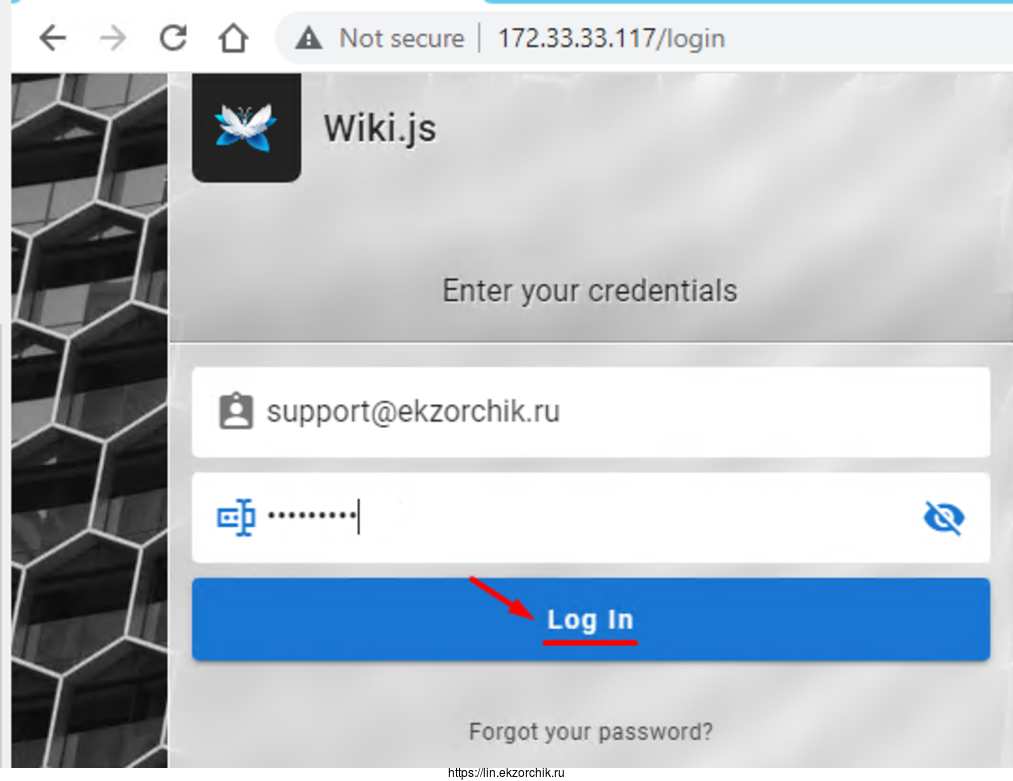Click the browser forward arrow

(x=114, y=38)
